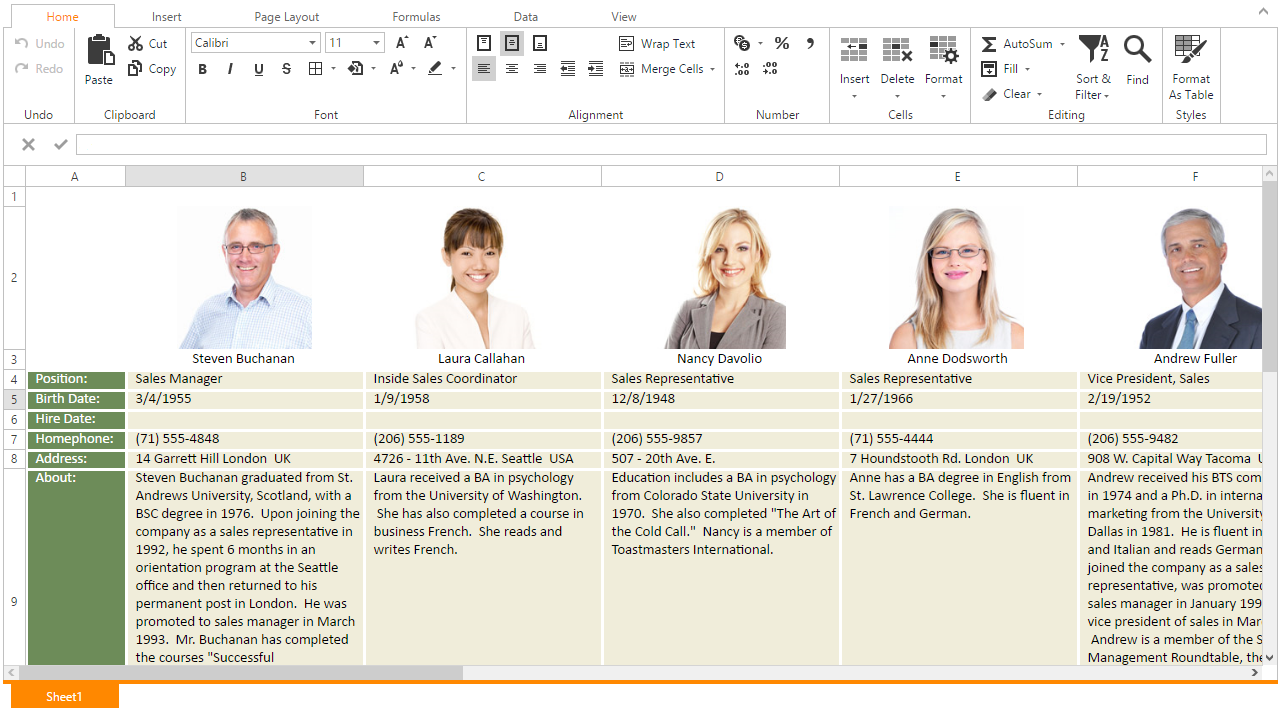The width and height of the screenshot is (1281, 721).
Task: Open the Formulas ribbon tab
Action: 416,17
